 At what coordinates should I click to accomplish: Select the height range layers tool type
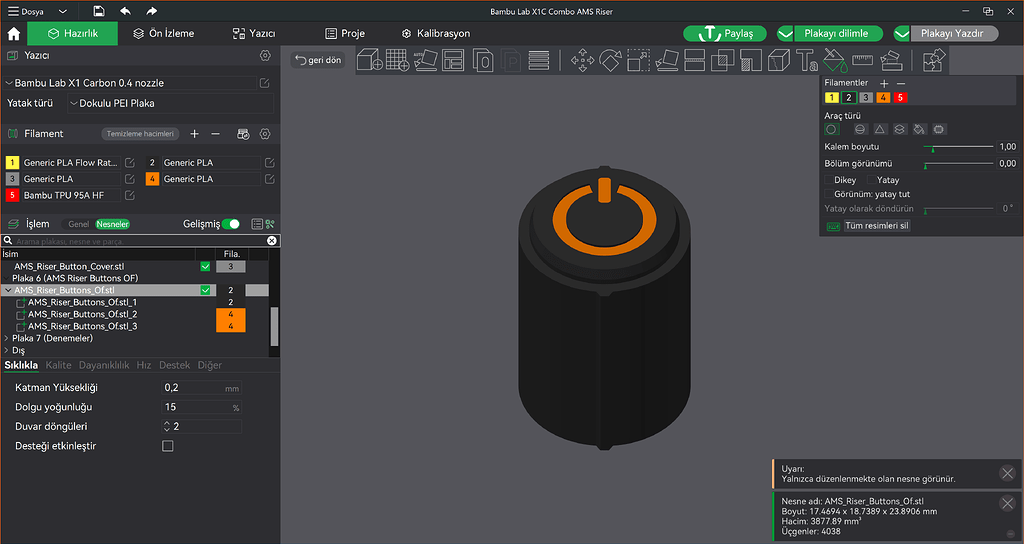click(899, 129)
